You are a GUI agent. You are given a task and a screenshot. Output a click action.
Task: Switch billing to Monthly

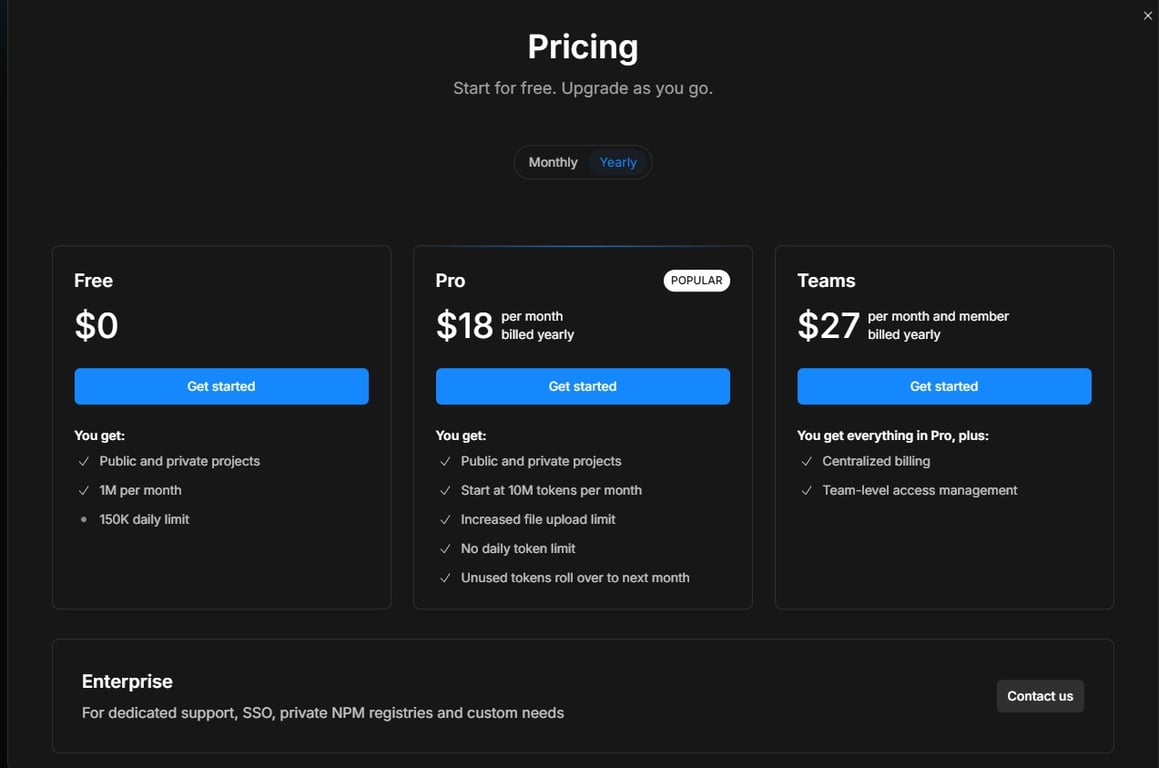(x=553, y=162)
